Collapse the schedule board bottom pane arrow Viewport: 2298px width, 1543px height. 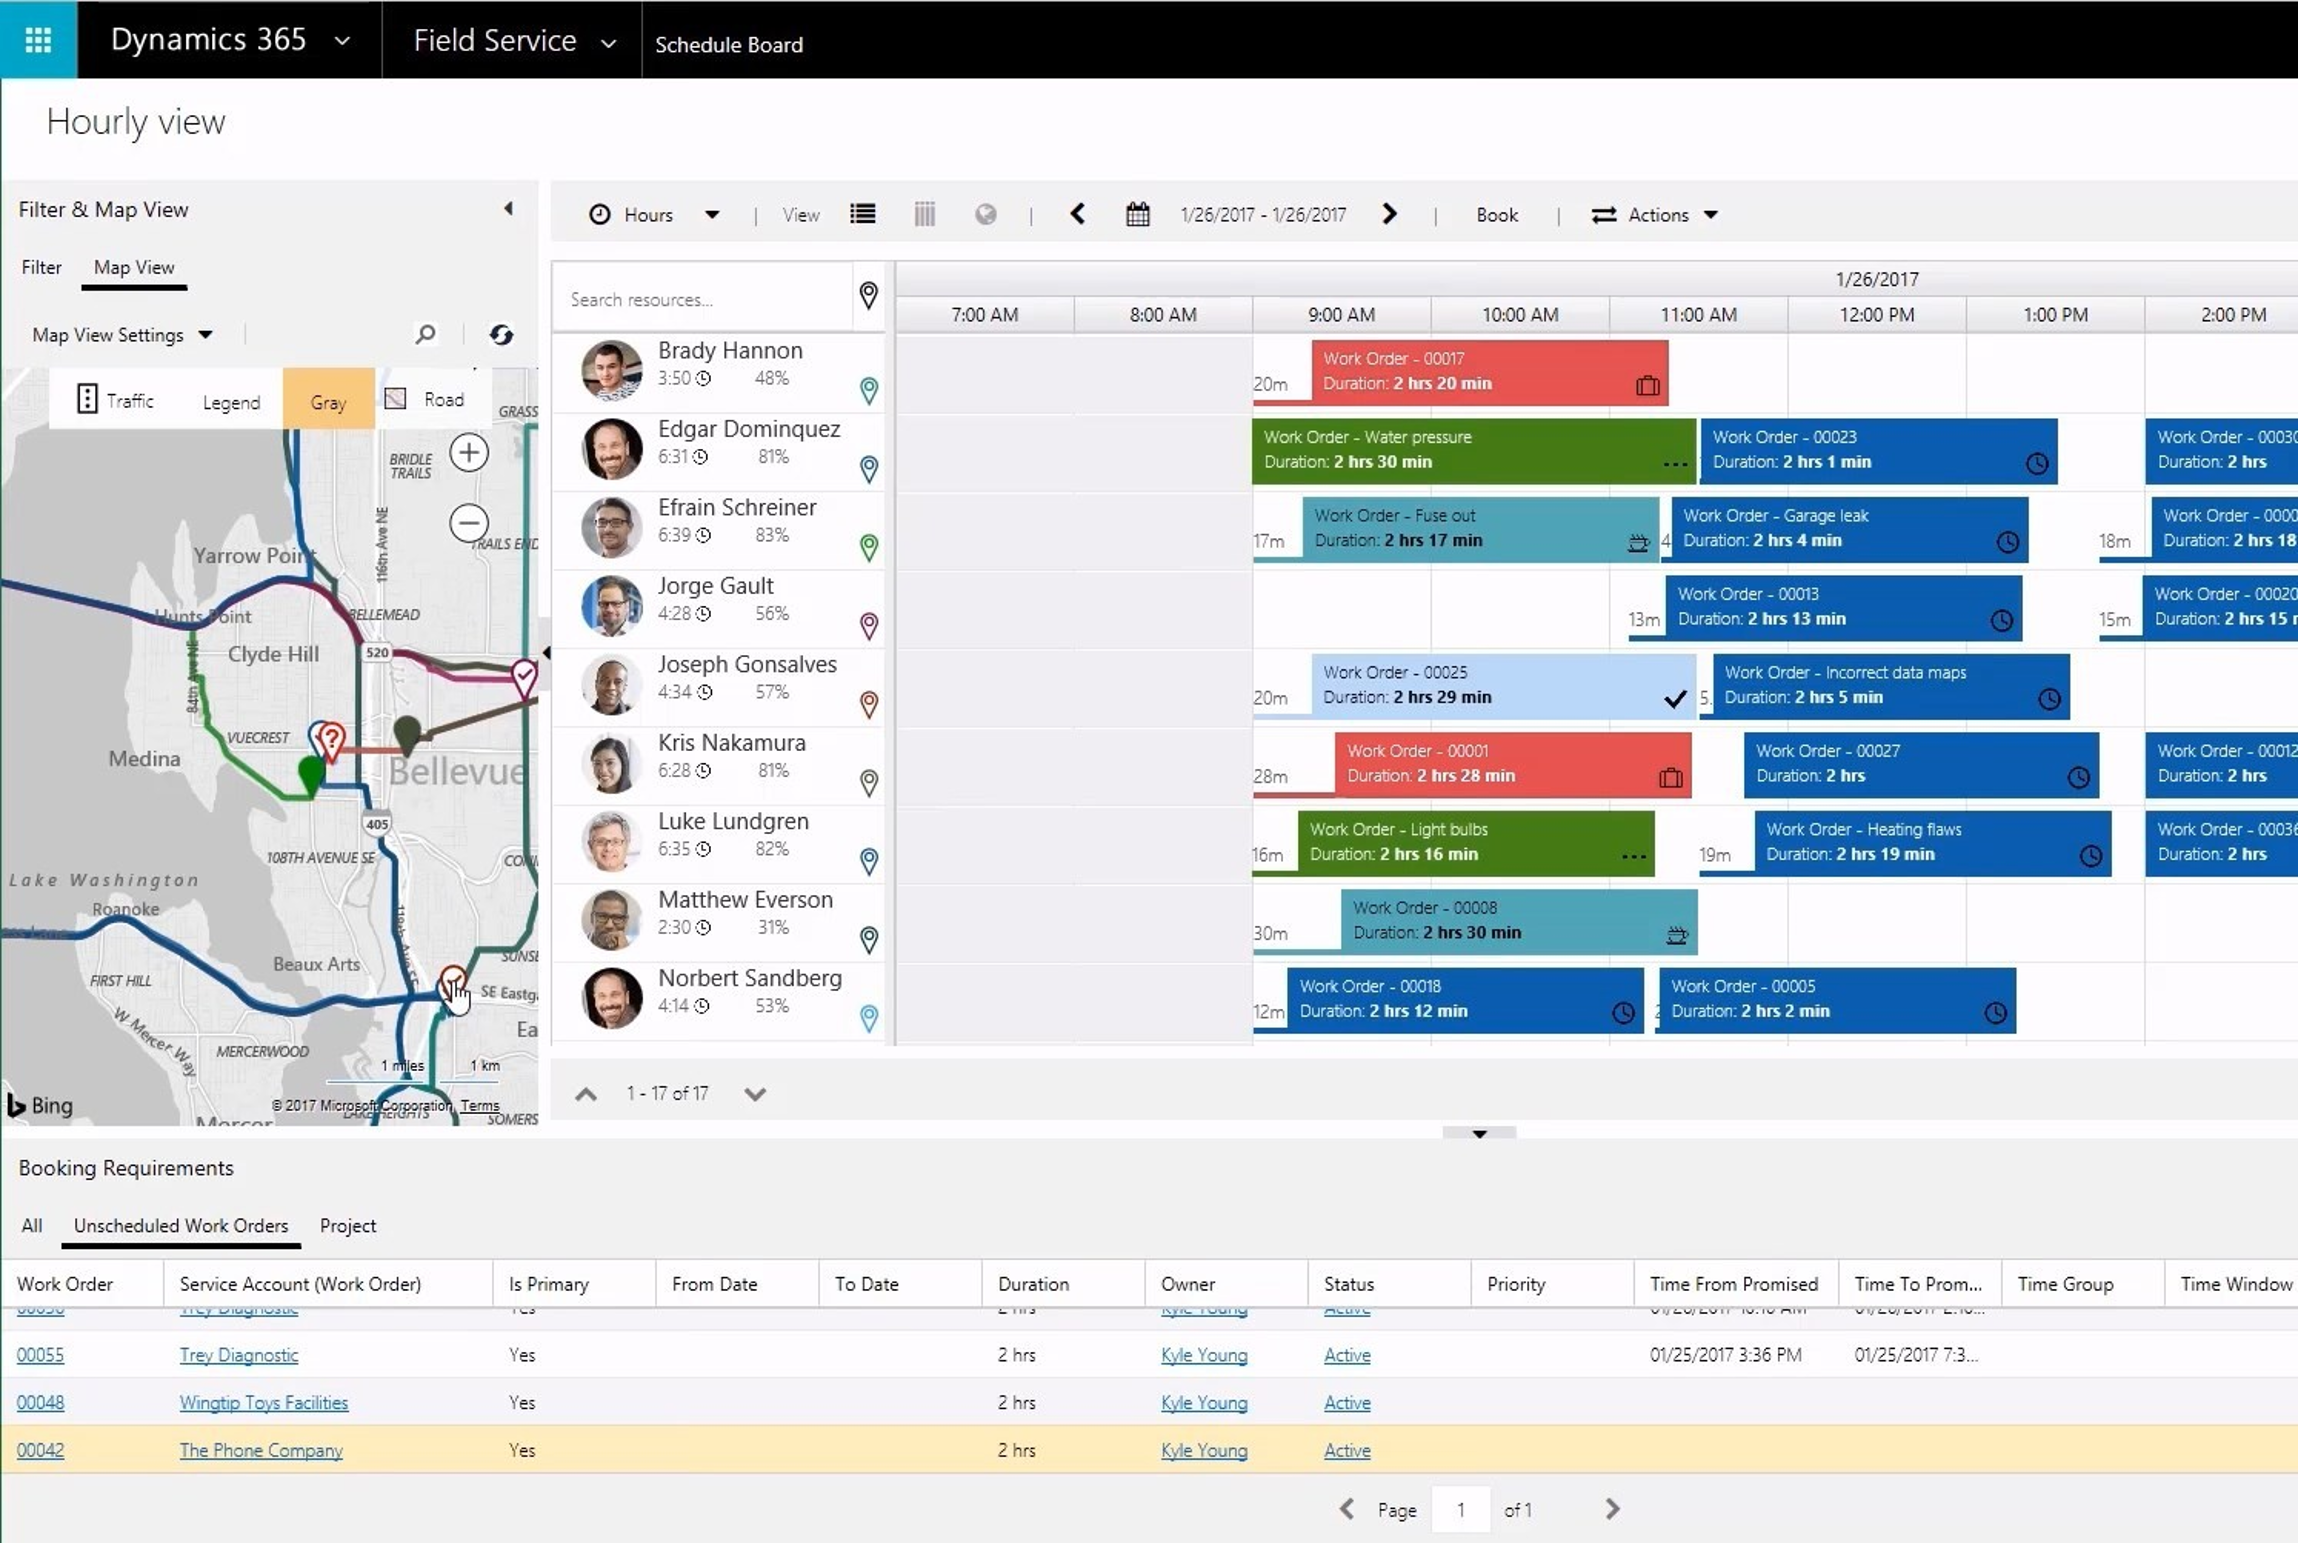(1479, 1133)
